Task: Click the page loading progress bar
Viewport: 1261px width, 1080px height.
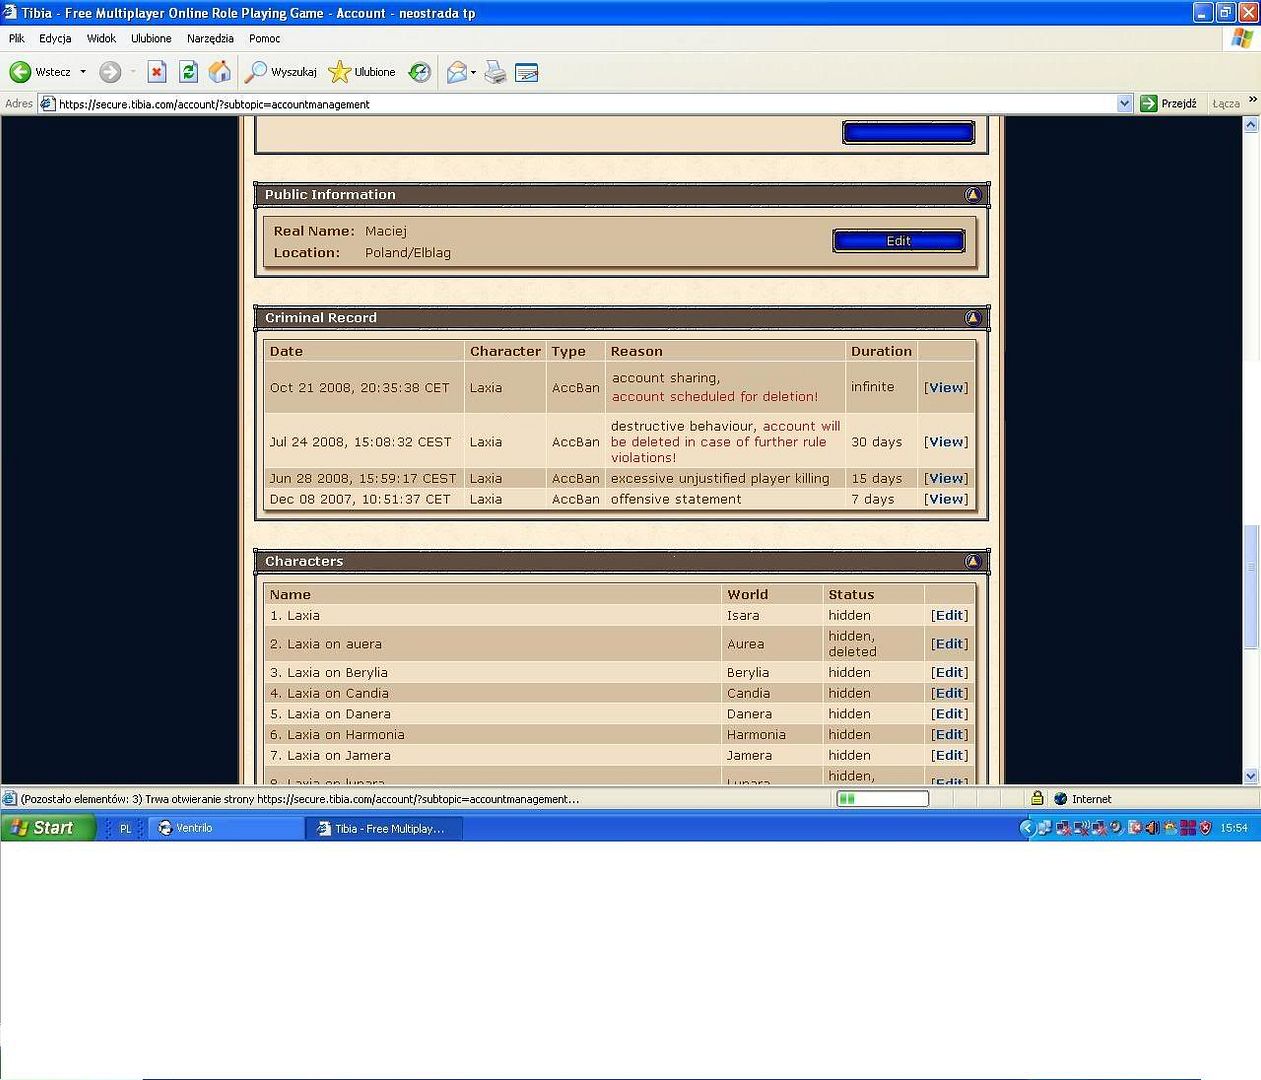Action: point(882,799)
